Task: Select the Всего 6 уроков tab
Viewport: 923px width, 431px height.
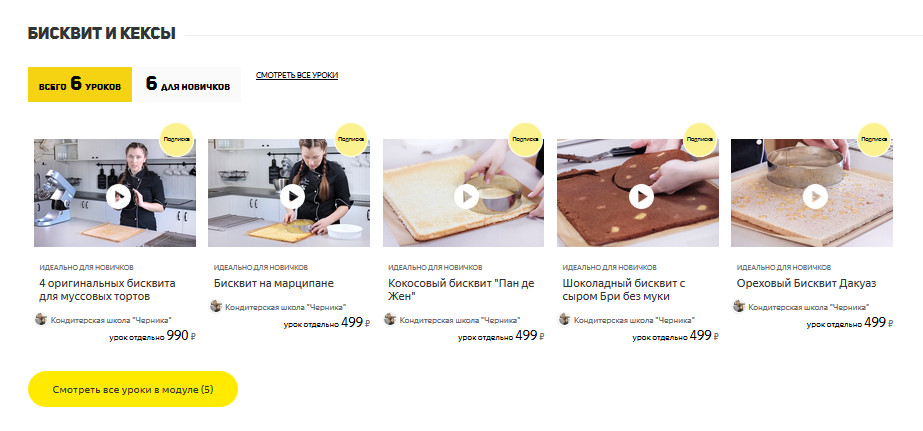Action: (80, 84)
